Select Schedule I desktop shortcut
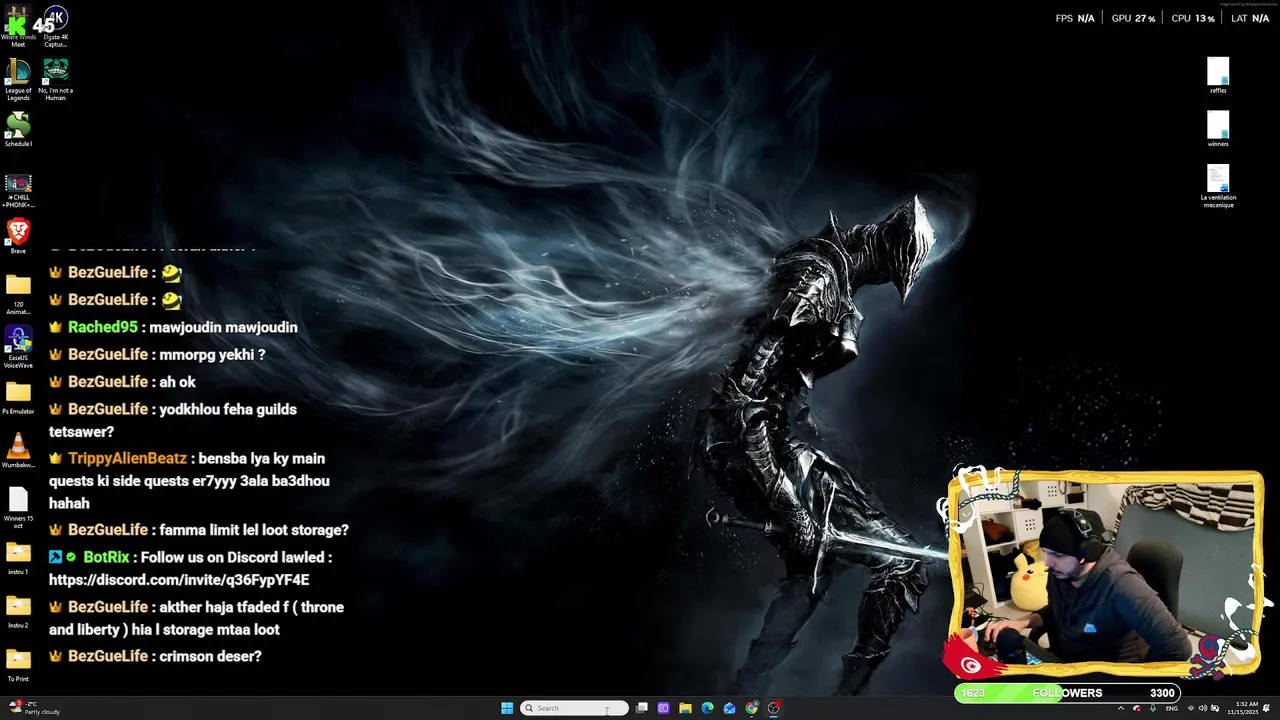Viewport: 1280px width, 720px height. coord(18,130)
